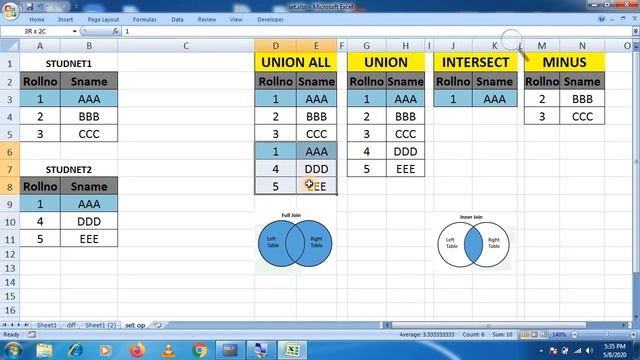640x360 pixels.
Task: Click the BBB cell in MINUS table
Action: coord(582,99)
